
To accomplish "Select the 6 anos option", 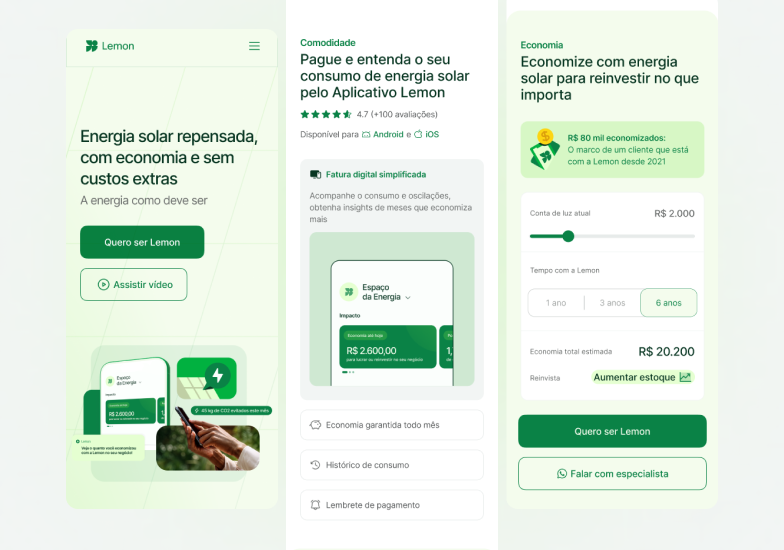I will click(668, 302).
